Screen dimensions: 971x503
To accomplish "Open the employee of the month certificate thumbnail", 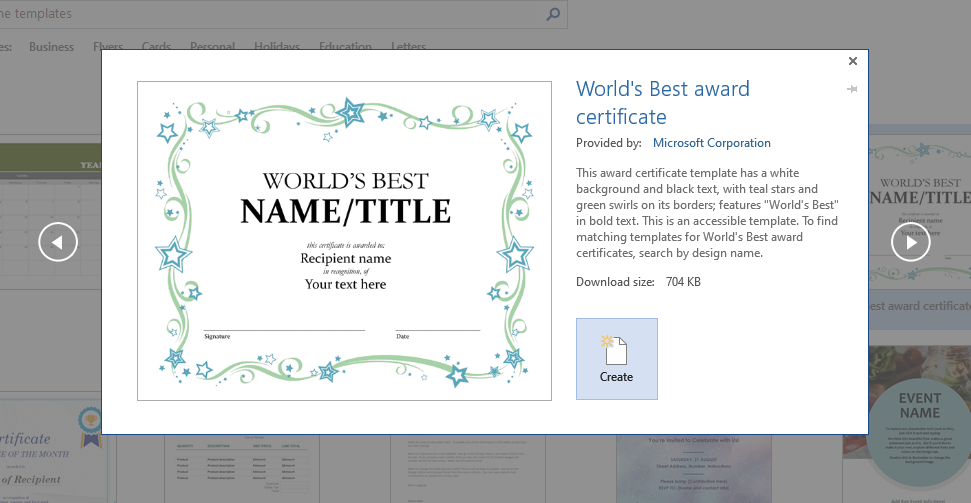I will (x=53, y=450).
